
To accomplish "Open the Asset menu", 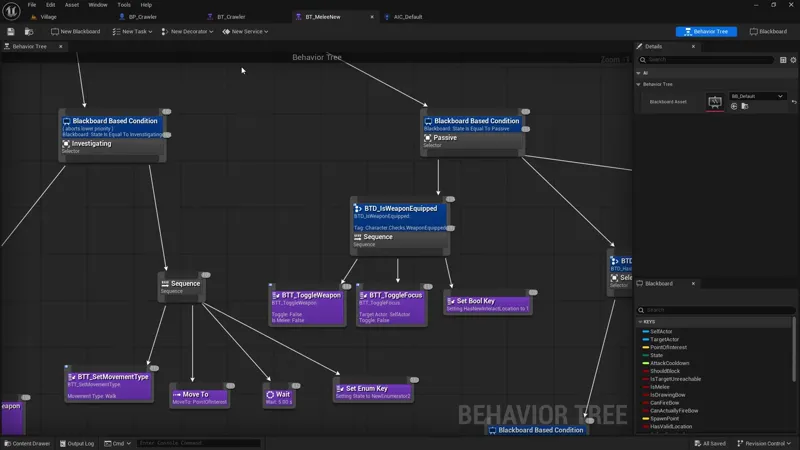I will (72, 5).
